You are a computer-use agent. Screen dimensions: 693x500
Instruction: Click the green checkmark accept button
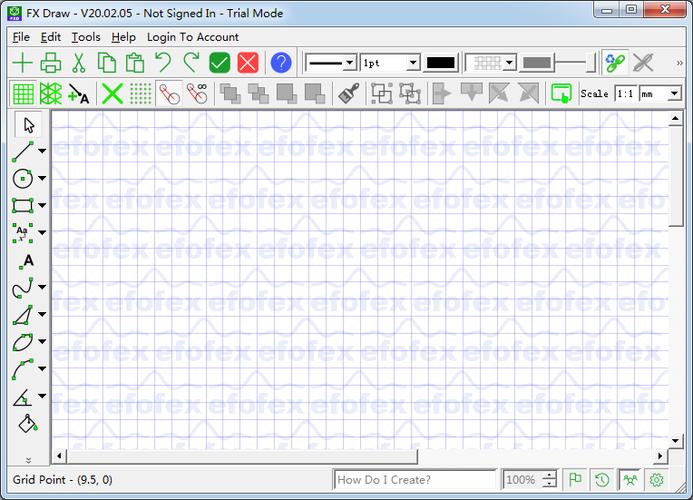pos(220,63)
